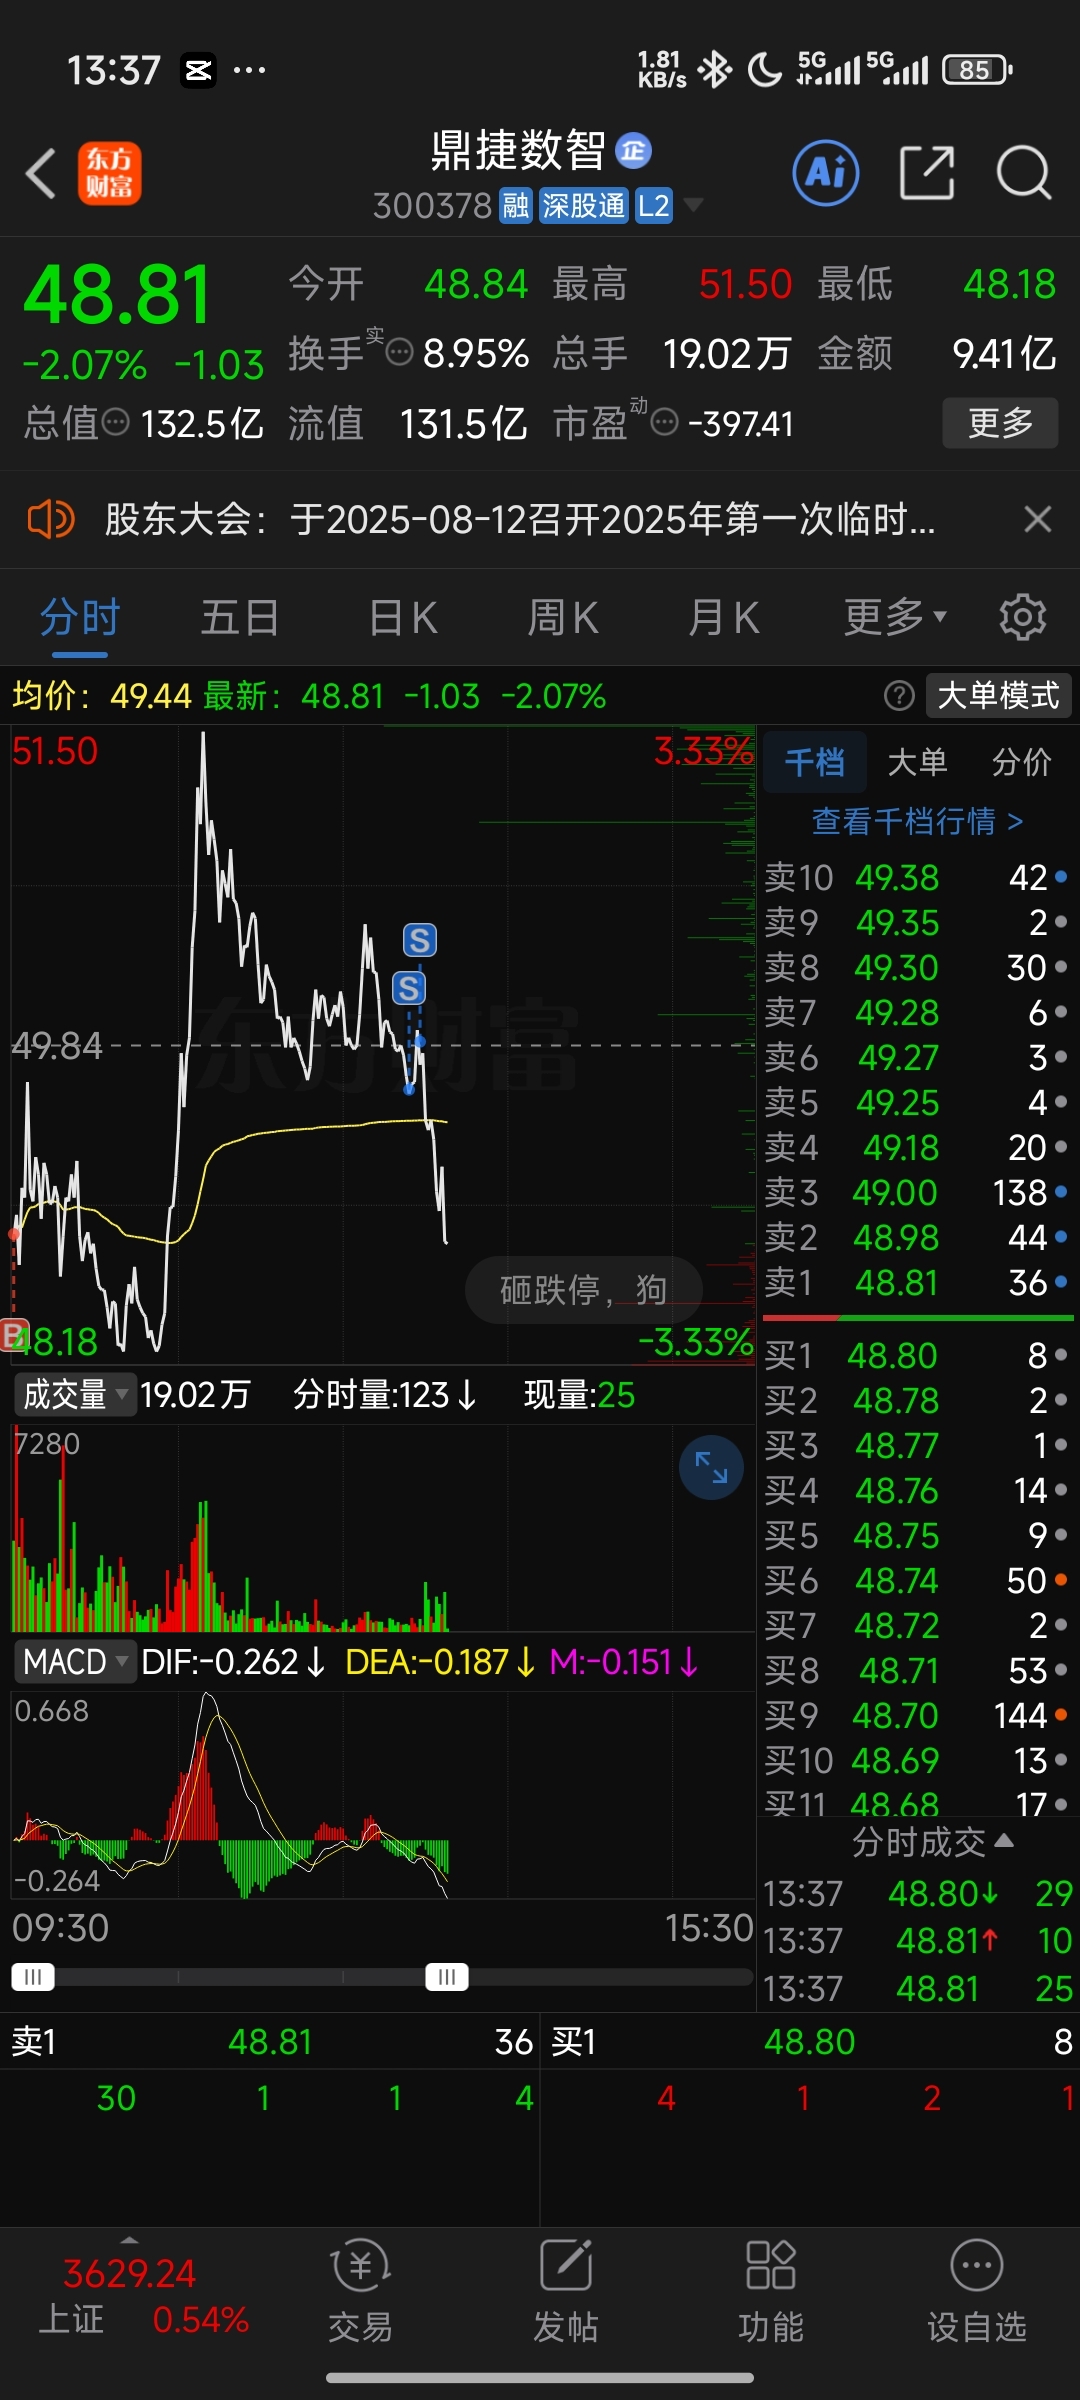Tap bottom 买1 48.80 queue bar

(x=811, y=2042)
